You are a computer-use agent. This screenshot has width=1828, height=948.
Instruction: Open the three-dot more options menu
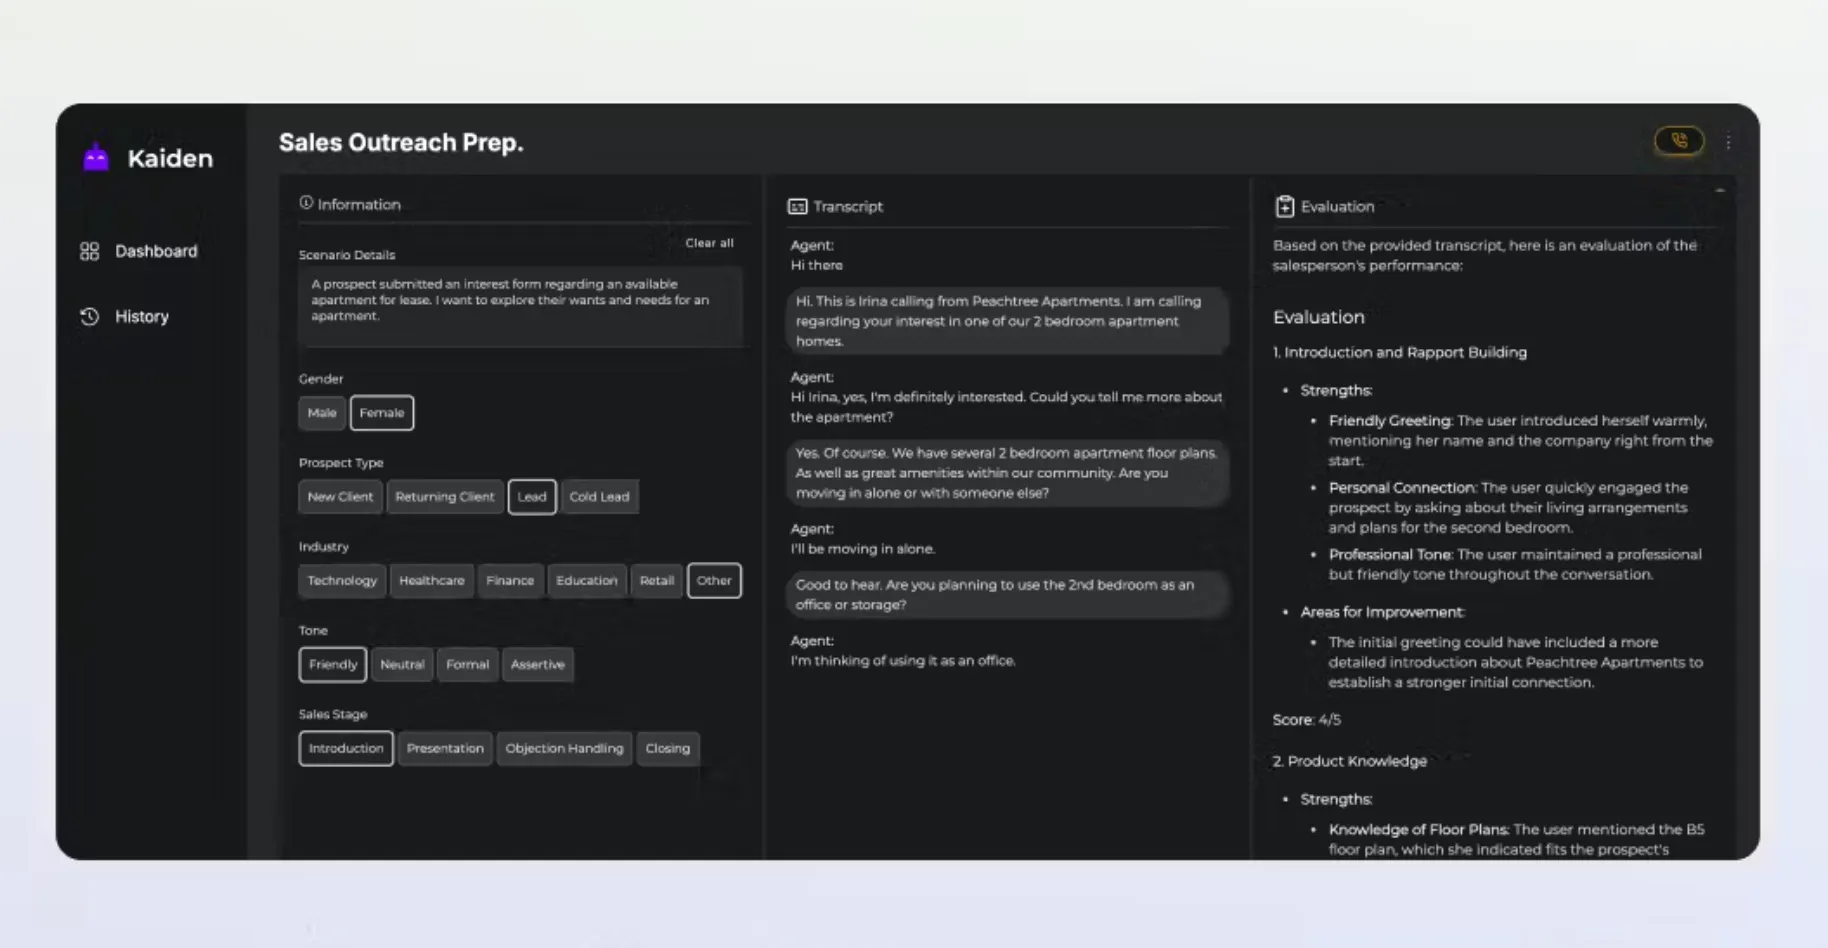point(1728,142)
